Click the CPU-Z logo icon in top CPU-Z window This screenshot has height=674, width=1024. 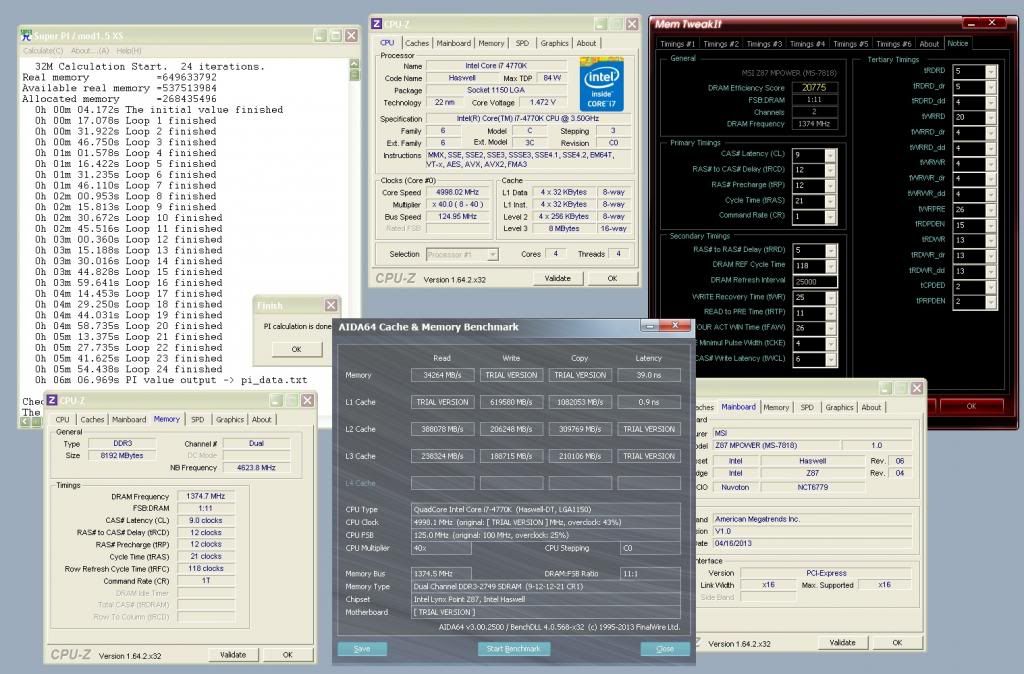376,24
